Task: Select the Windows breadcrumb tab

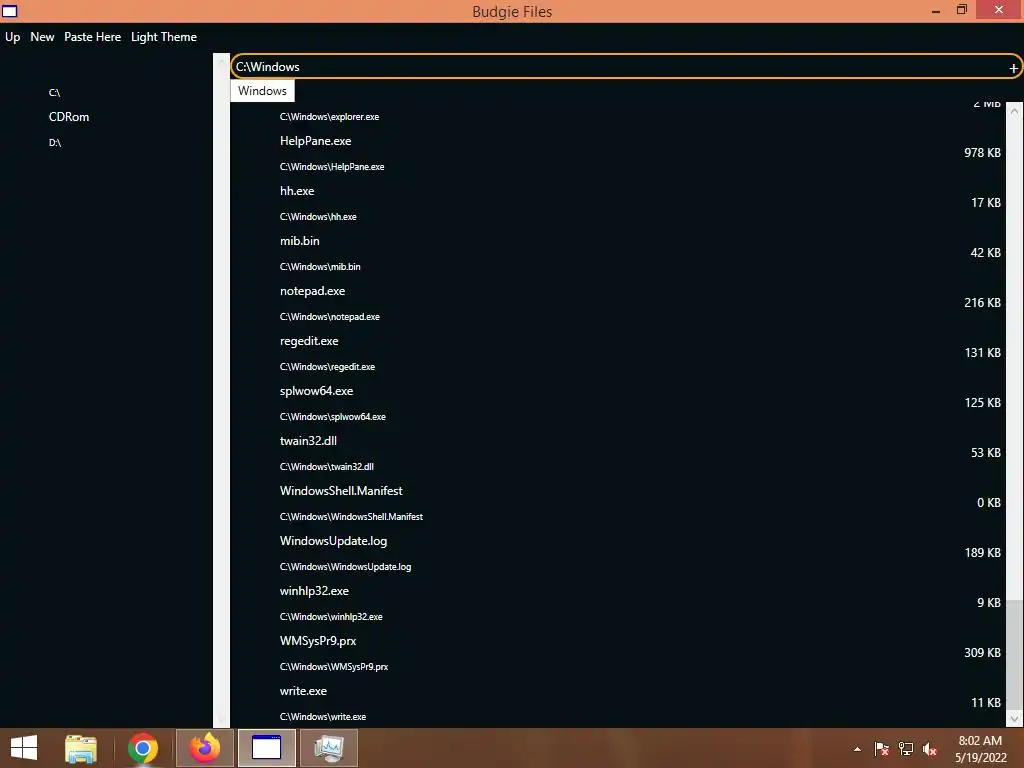Action: (x=262, y=91)
